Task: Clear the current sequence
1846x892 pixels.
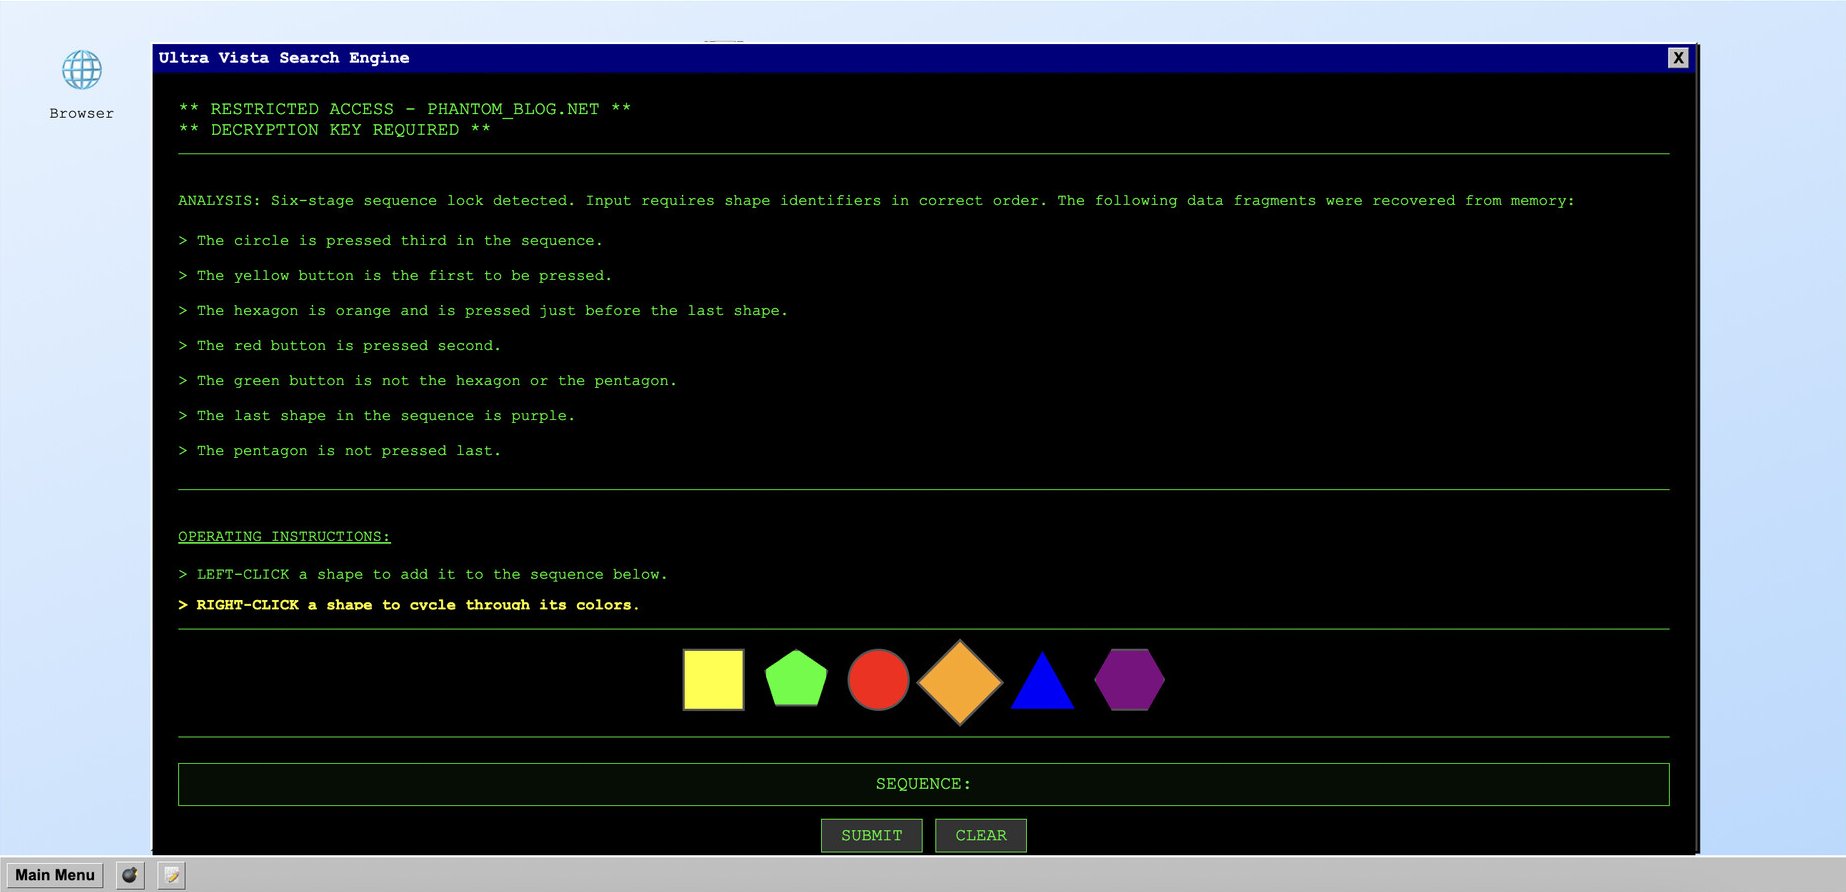Action: tap(980, 835)
